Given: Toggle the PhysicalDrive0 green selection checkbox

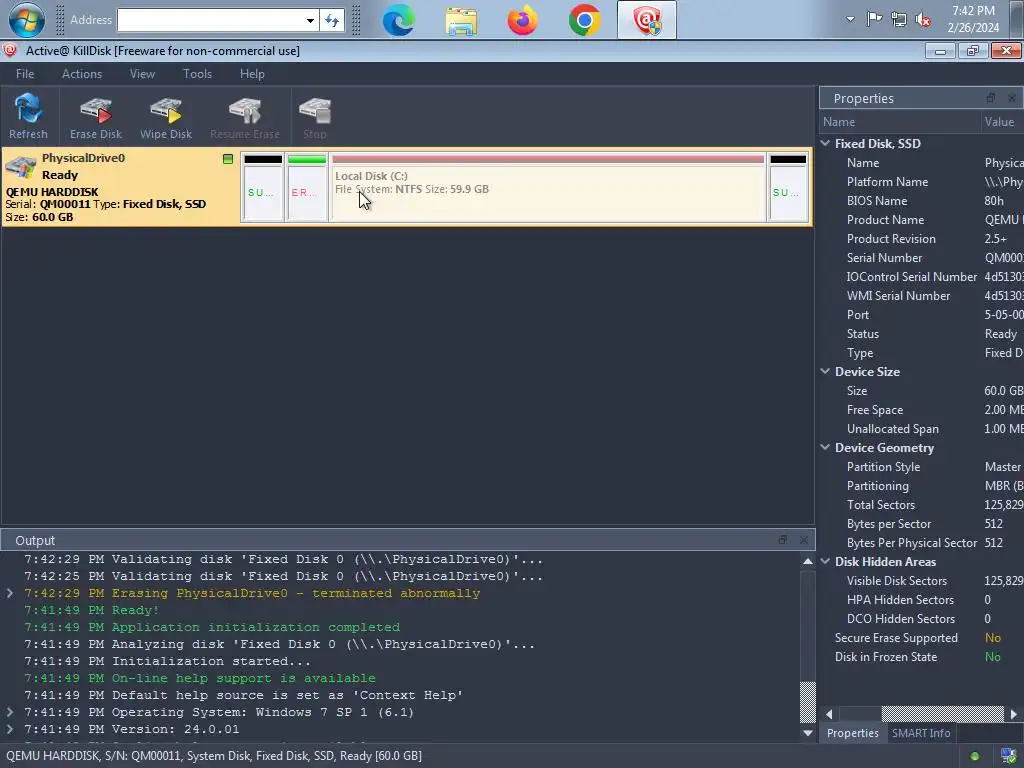Looking at the screenshot, I should (x=228, y=159).
